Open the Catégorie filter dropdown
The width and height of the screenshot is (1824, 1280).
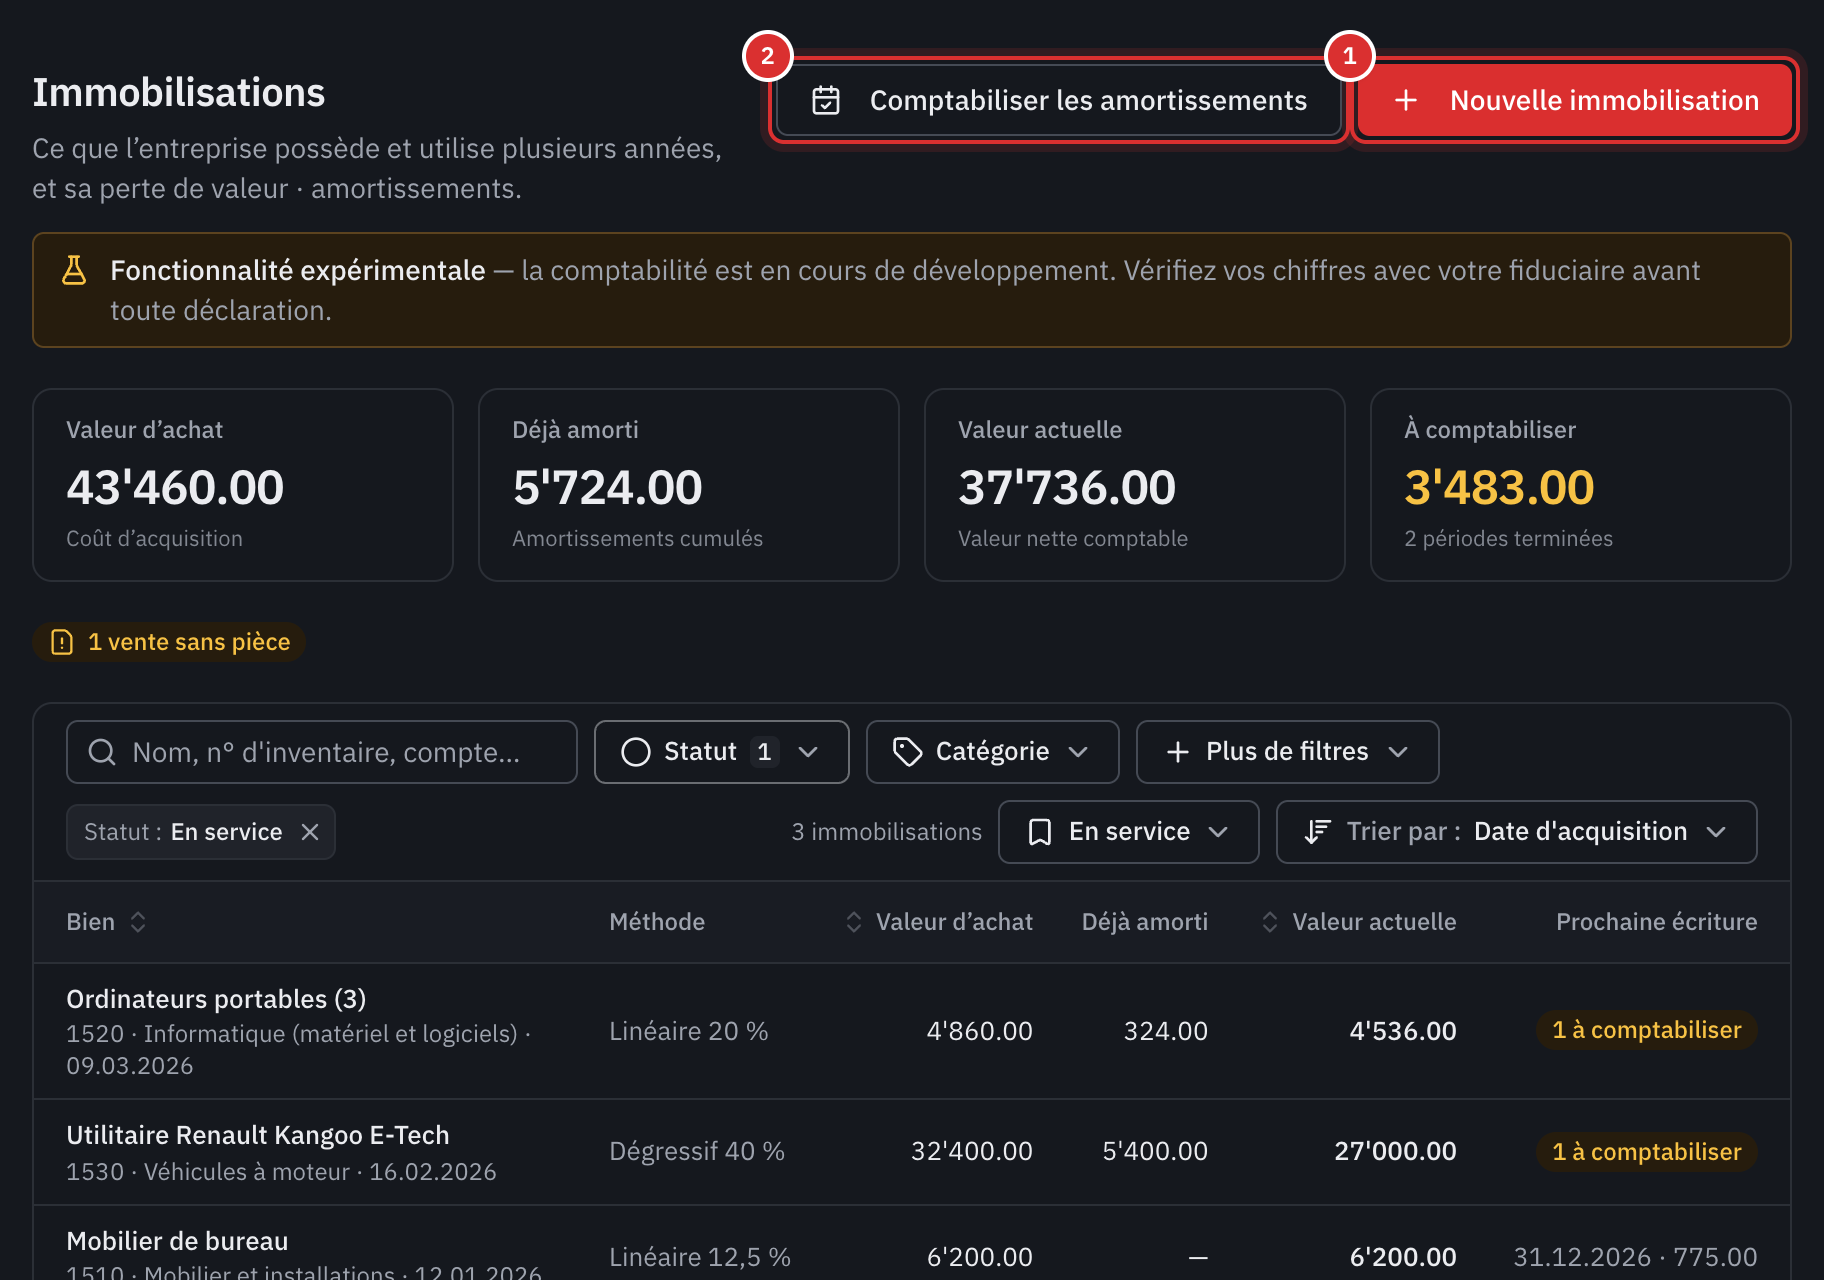click(993, 752)
